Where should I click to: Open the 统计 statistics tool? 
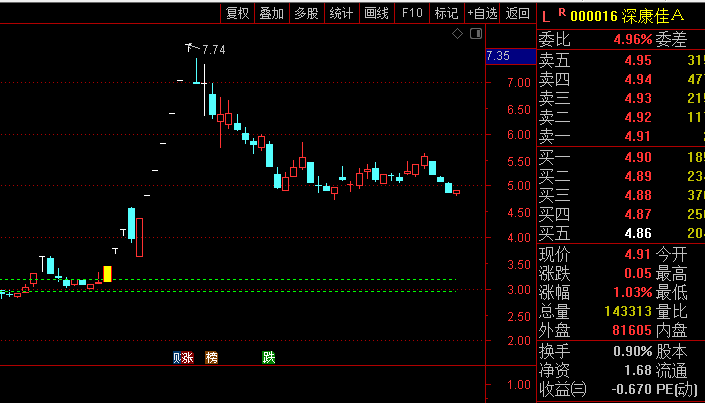(x=341, y=13)
